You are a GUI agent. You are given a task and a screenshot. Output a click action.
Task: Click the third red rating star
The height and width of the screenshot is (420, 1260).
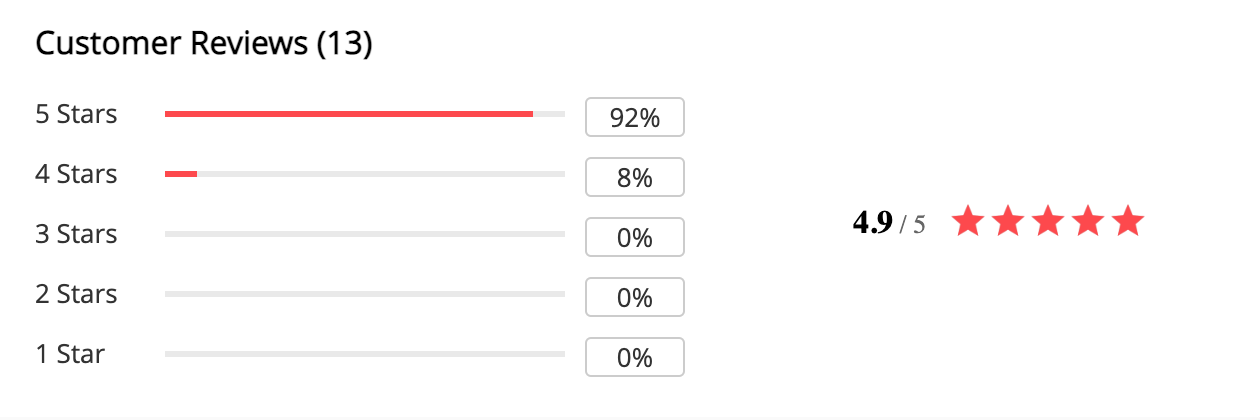[1048, 221]
